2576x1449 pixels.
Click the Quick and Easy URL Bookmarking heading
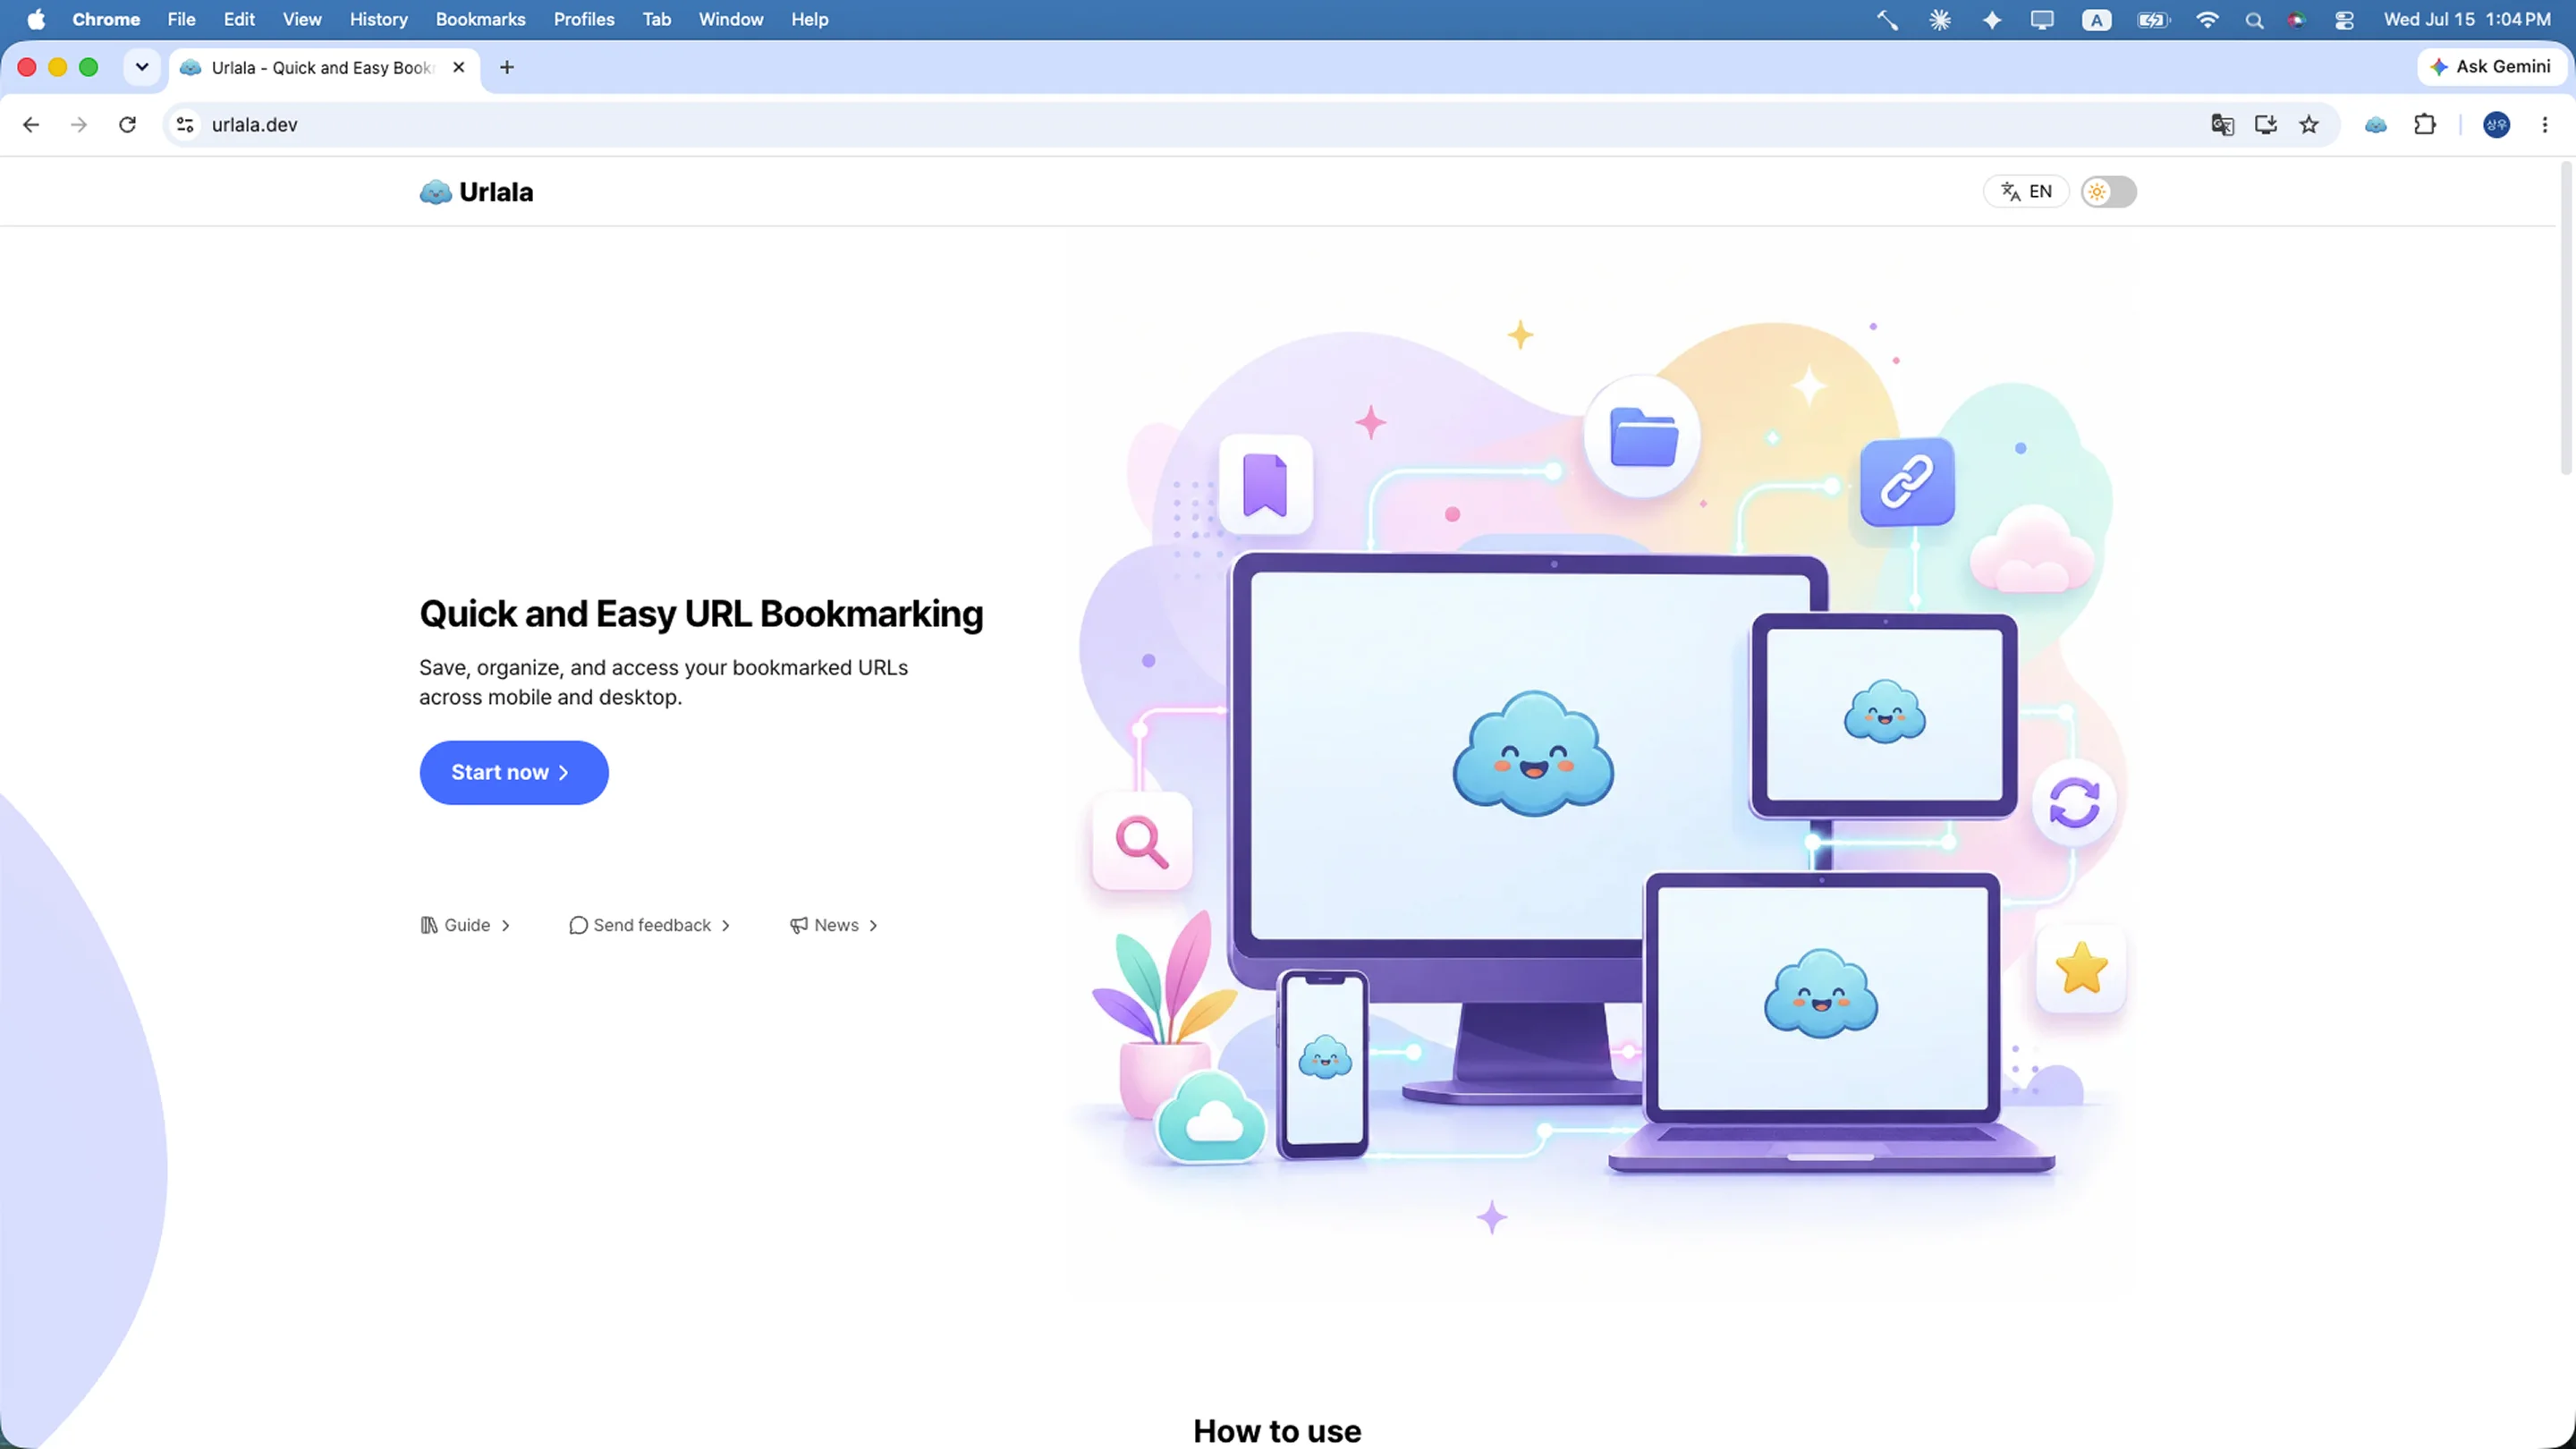coord(701,613)
